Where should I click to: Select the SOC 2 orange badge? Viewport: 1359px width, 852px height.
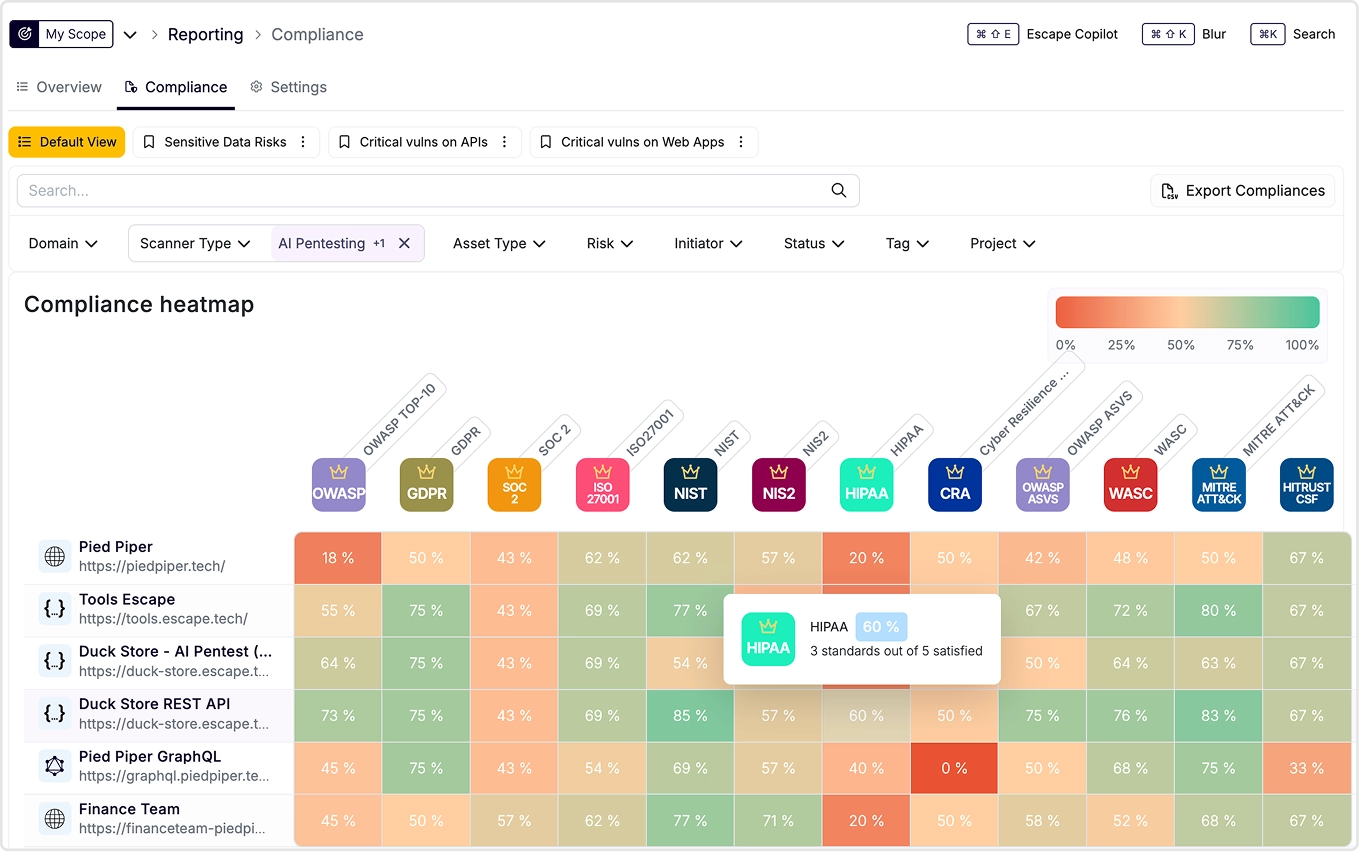(514, 485)
